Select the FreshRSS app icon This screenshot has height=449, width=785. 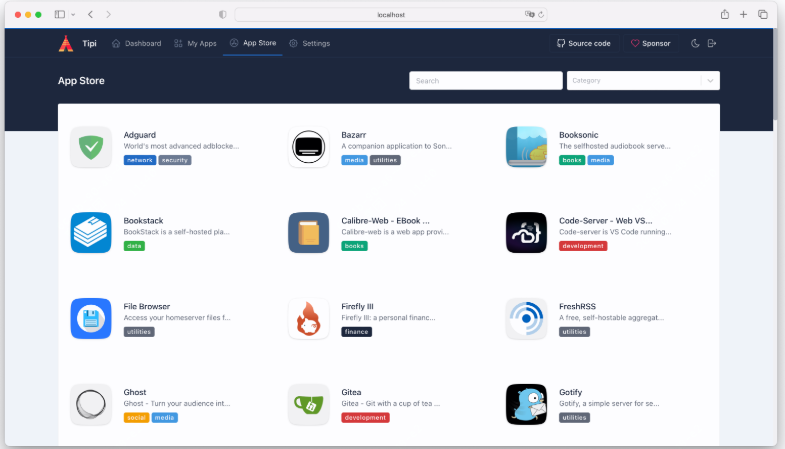526,318
